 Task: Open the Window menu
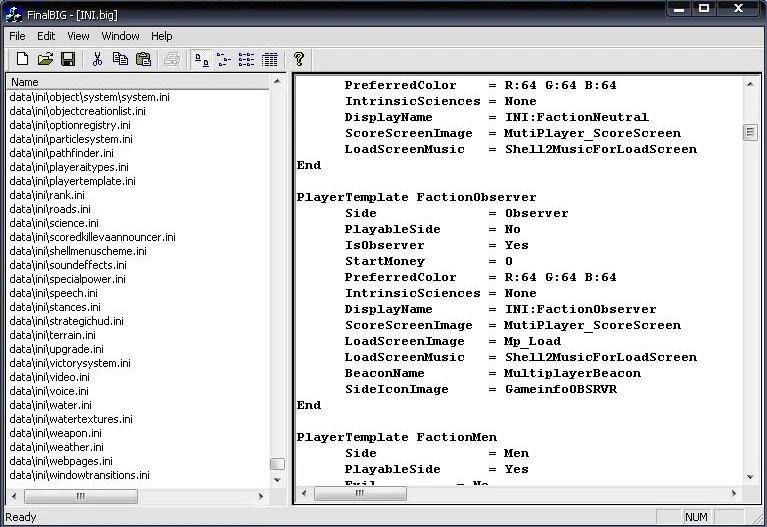pos(120,36)
